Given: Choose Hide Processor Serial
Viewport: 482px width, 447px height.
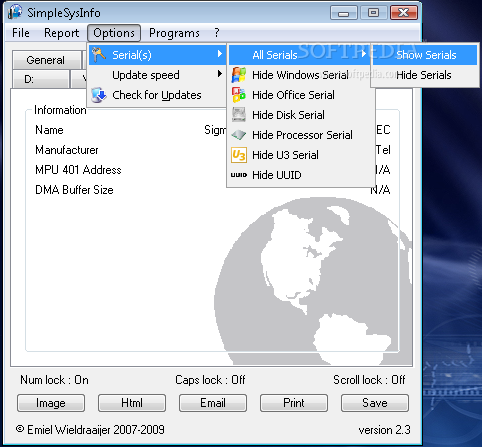Looking at the screenshot, I should pyautogui.click(x=300, y=135).
